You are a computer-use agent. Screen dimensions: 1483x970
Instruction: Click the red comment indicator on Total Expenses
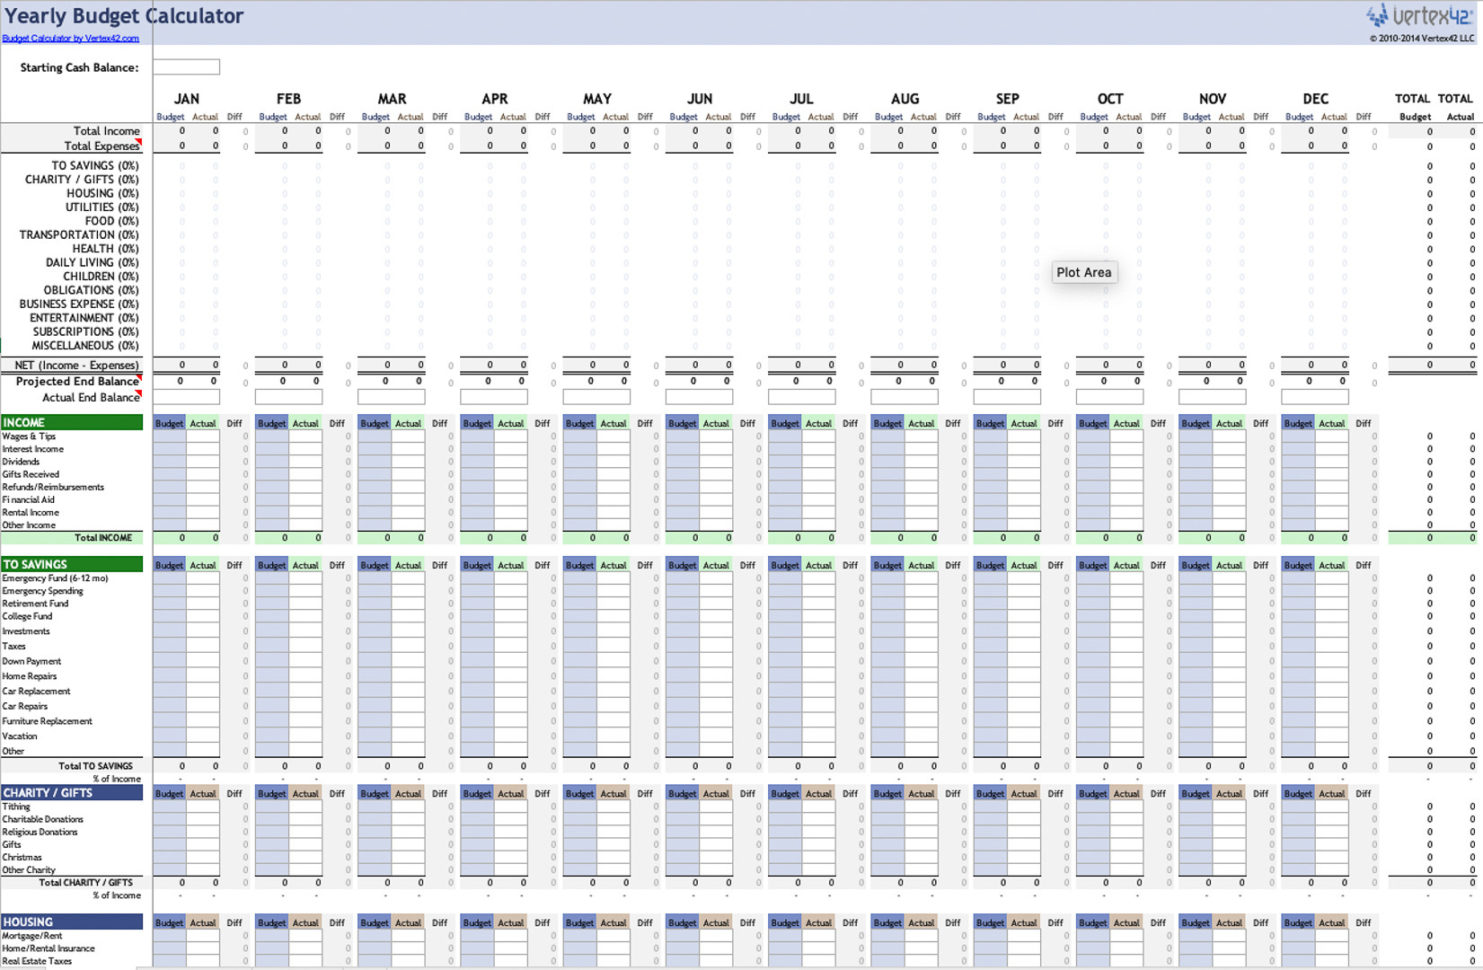tap(140, 141)
